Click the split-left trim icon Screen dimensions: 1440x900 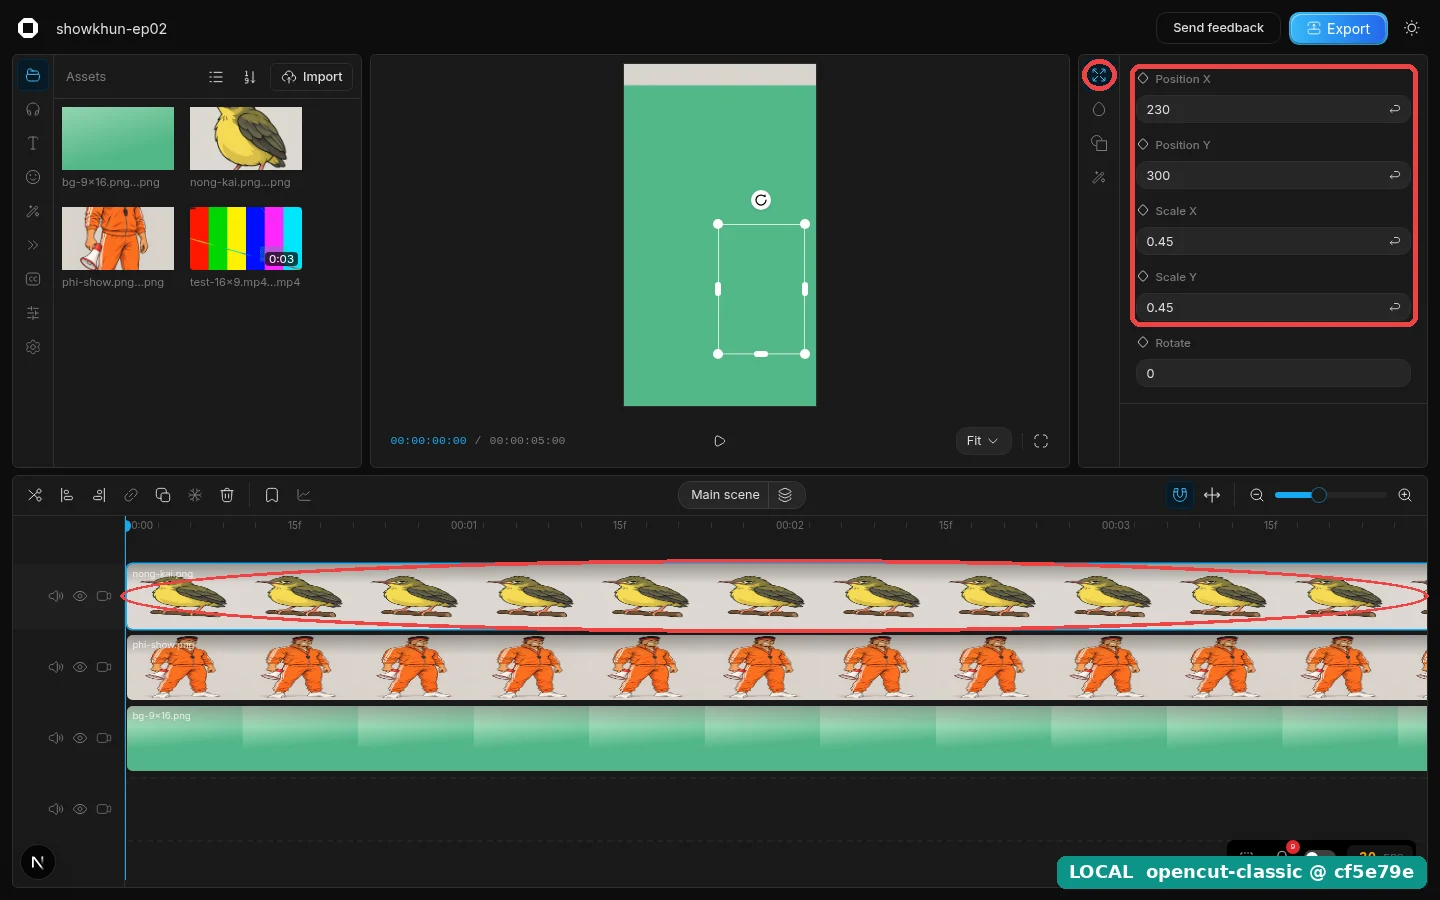[67, 495]
